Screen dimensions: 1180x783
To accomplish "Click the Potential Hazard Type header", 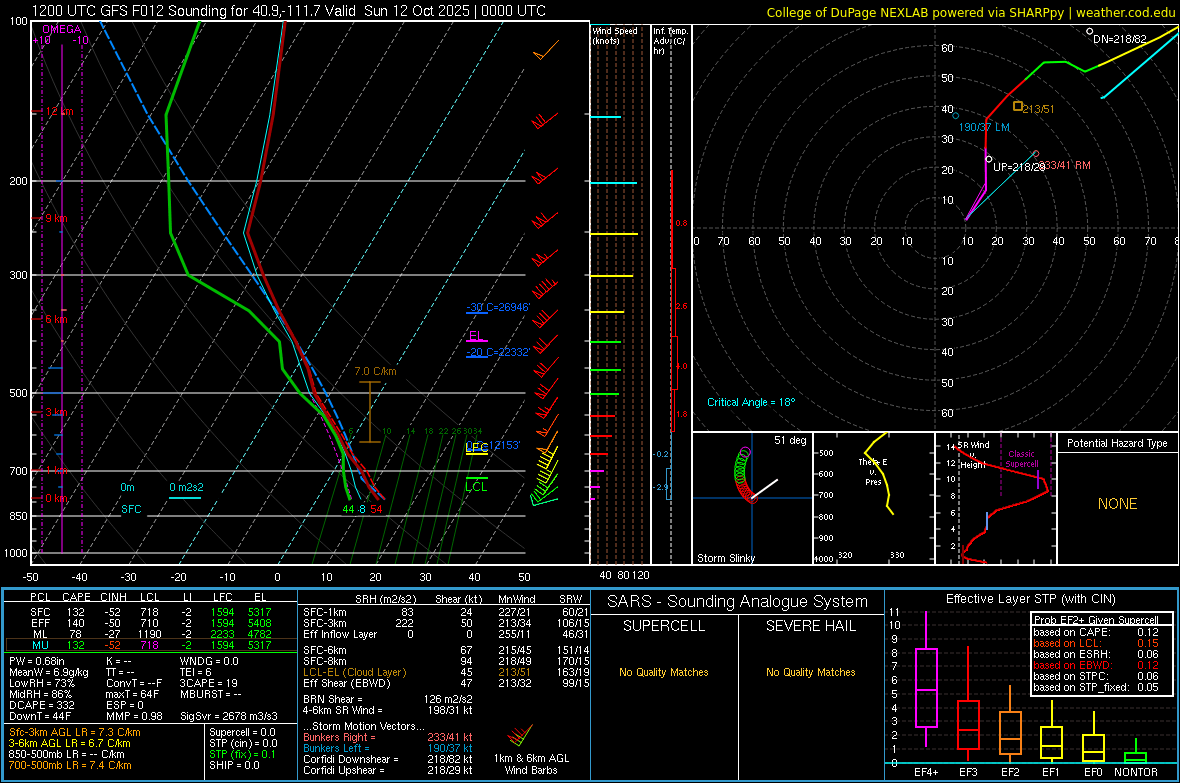I will coord(1118,443).
